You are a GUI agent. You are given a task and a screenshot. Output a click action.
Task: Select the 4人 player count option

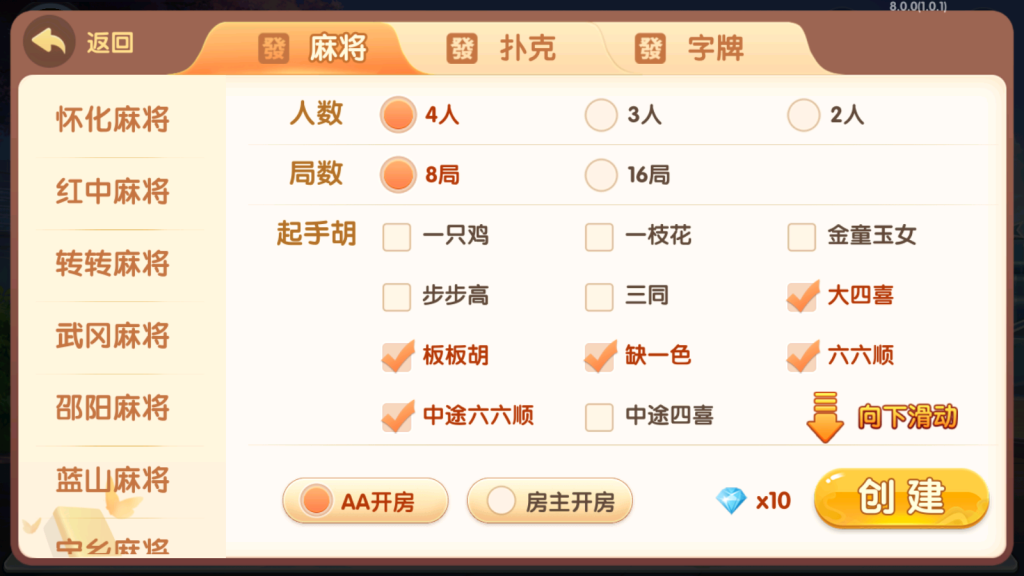398,115
